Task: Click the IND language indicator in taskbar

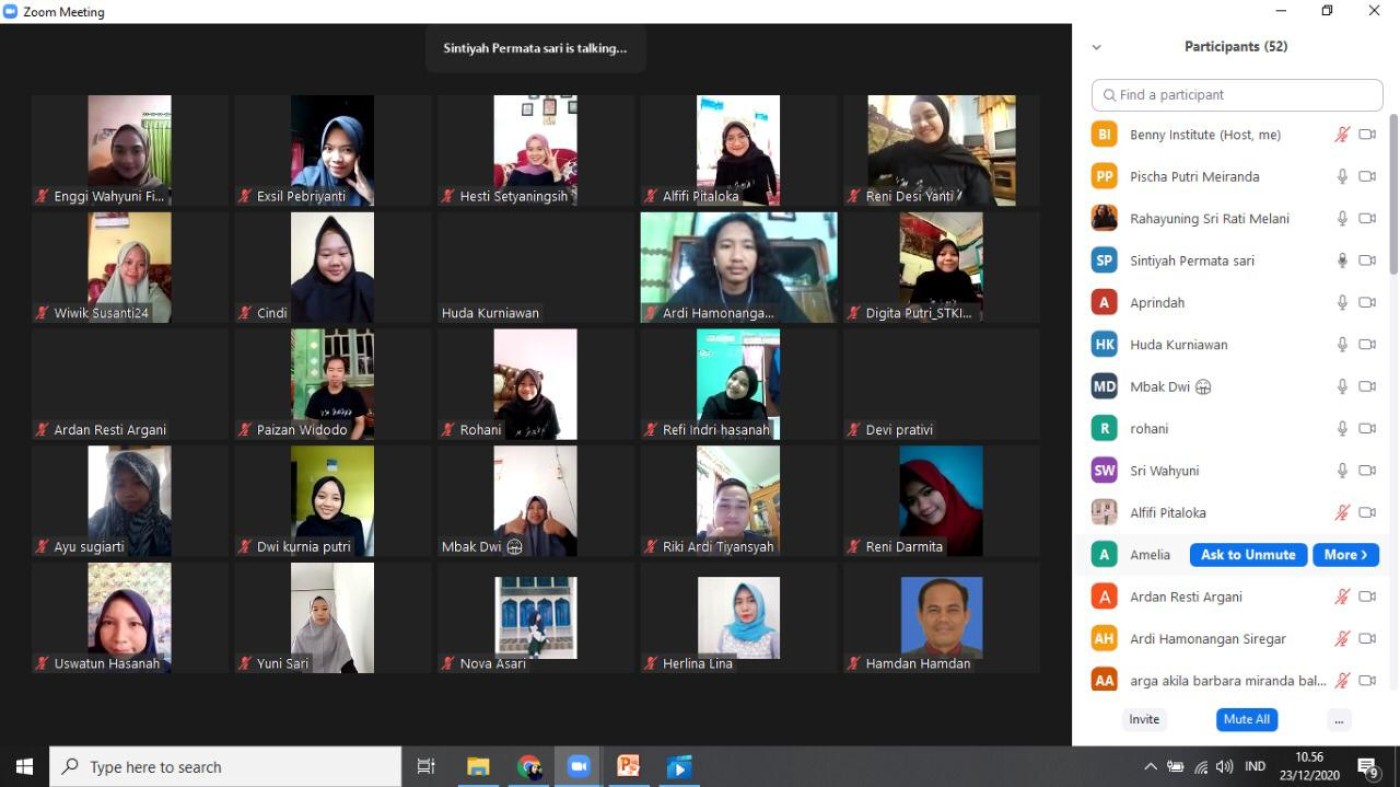Action: tap(1255, 767)
